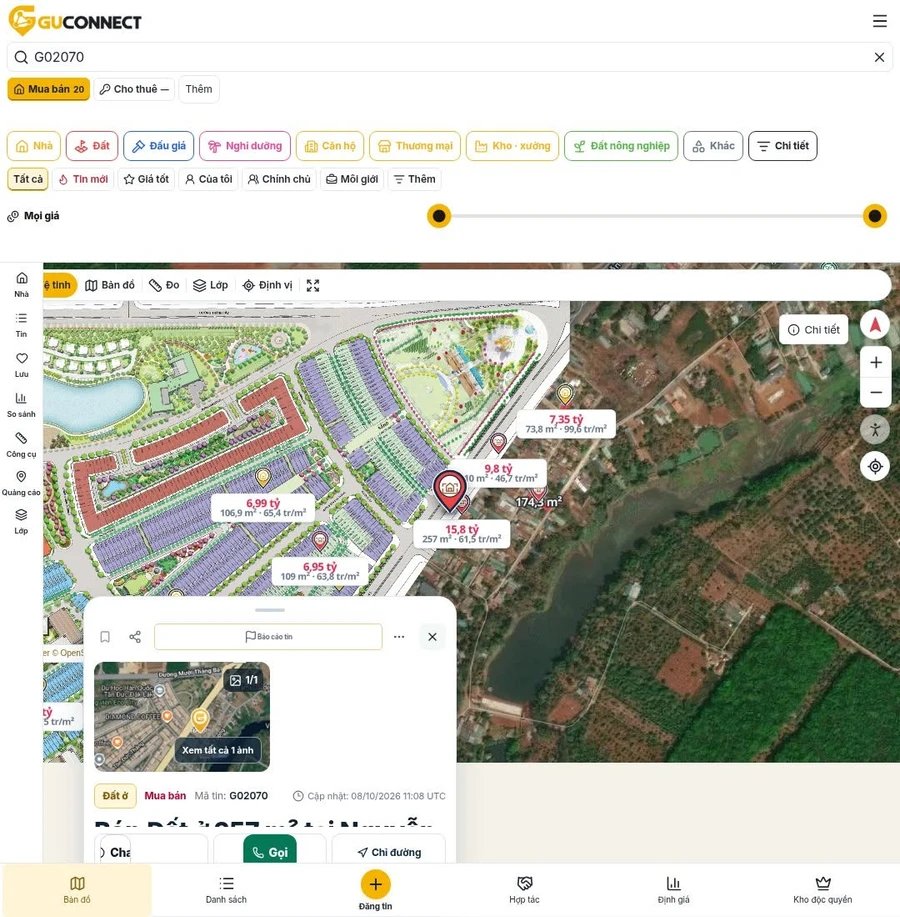Center map on my location
This screenshot has width=900, height=917.
click(875, 467)
